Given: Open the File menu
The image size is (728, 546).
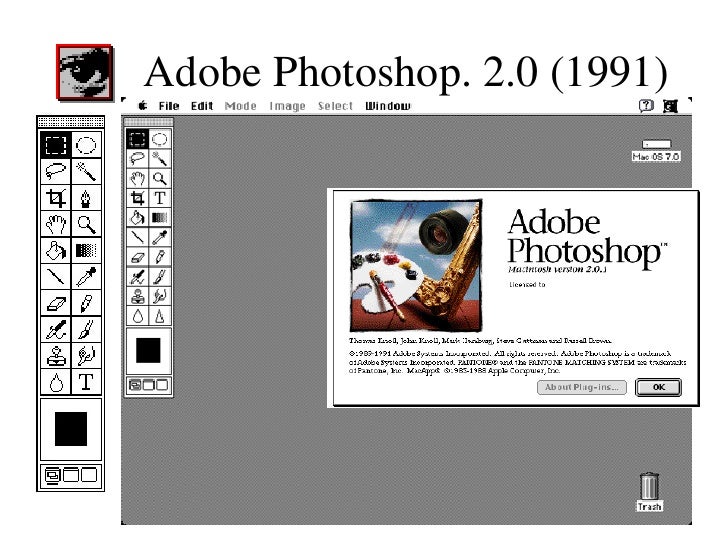Looking at the screenshot, I should (x=169, y=106).
